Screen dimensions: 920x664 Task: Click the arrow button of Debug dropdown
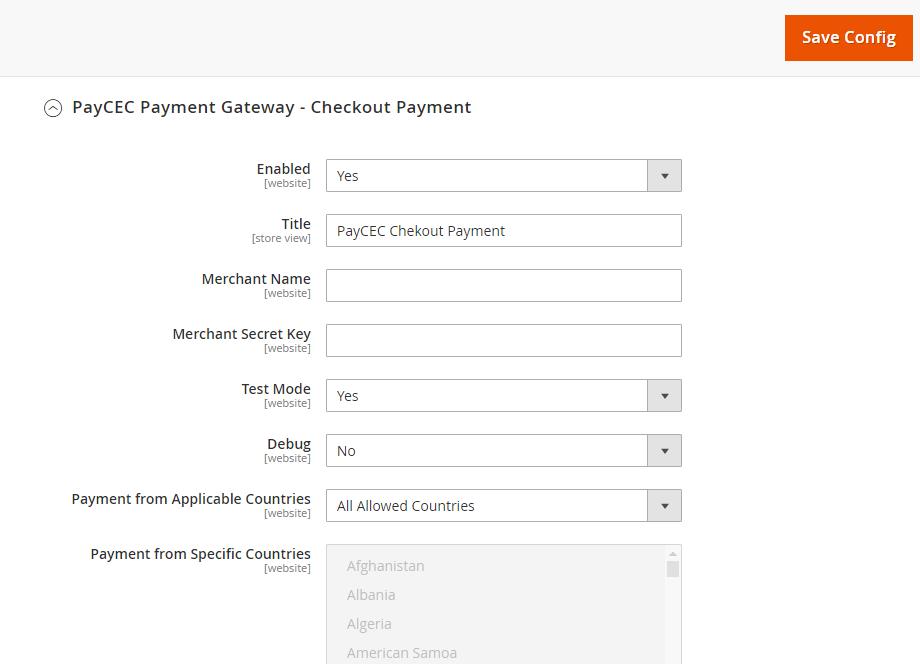(665, 451)
